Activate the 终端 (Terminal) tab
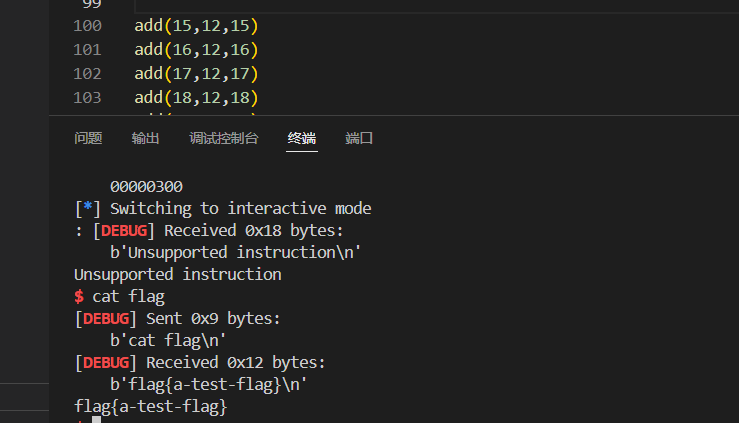Viewport: 739px width, 423px height. [301, 138]
